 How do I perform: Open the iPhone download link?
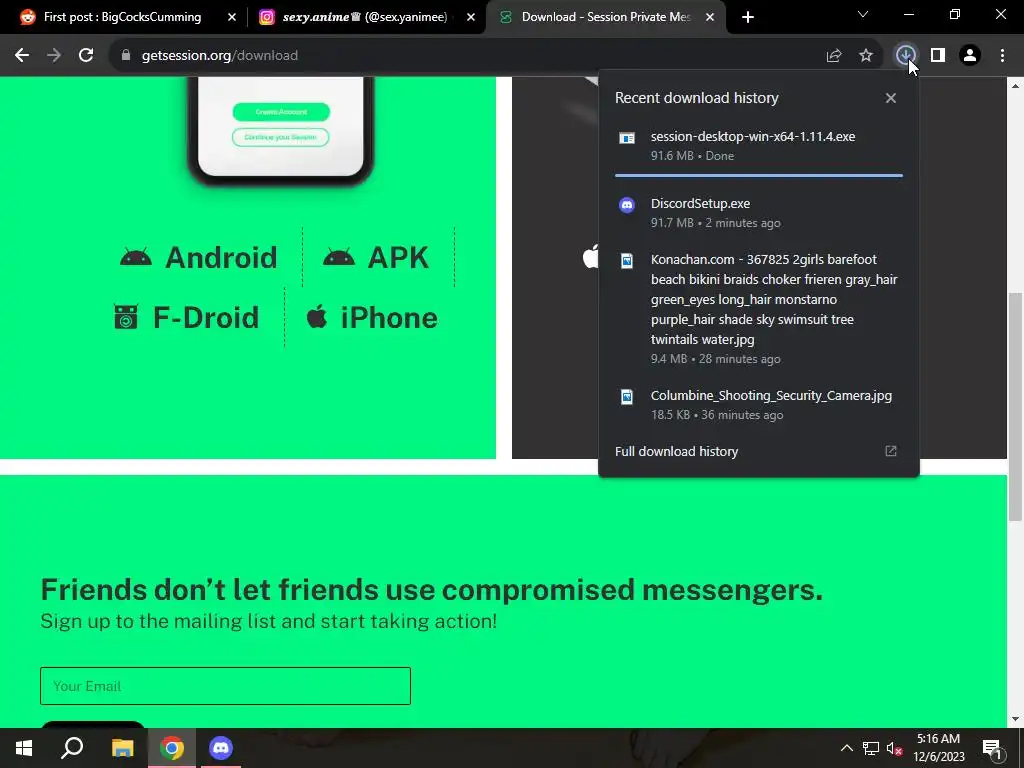click(x=372, y=317)
